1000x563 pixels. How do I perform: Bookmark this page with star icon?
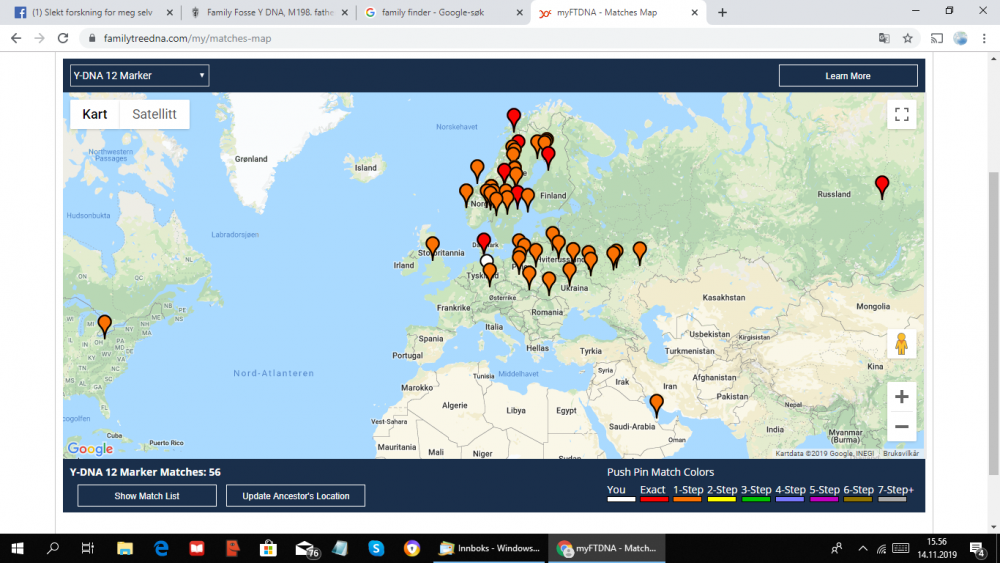click(x=908, y=38)
